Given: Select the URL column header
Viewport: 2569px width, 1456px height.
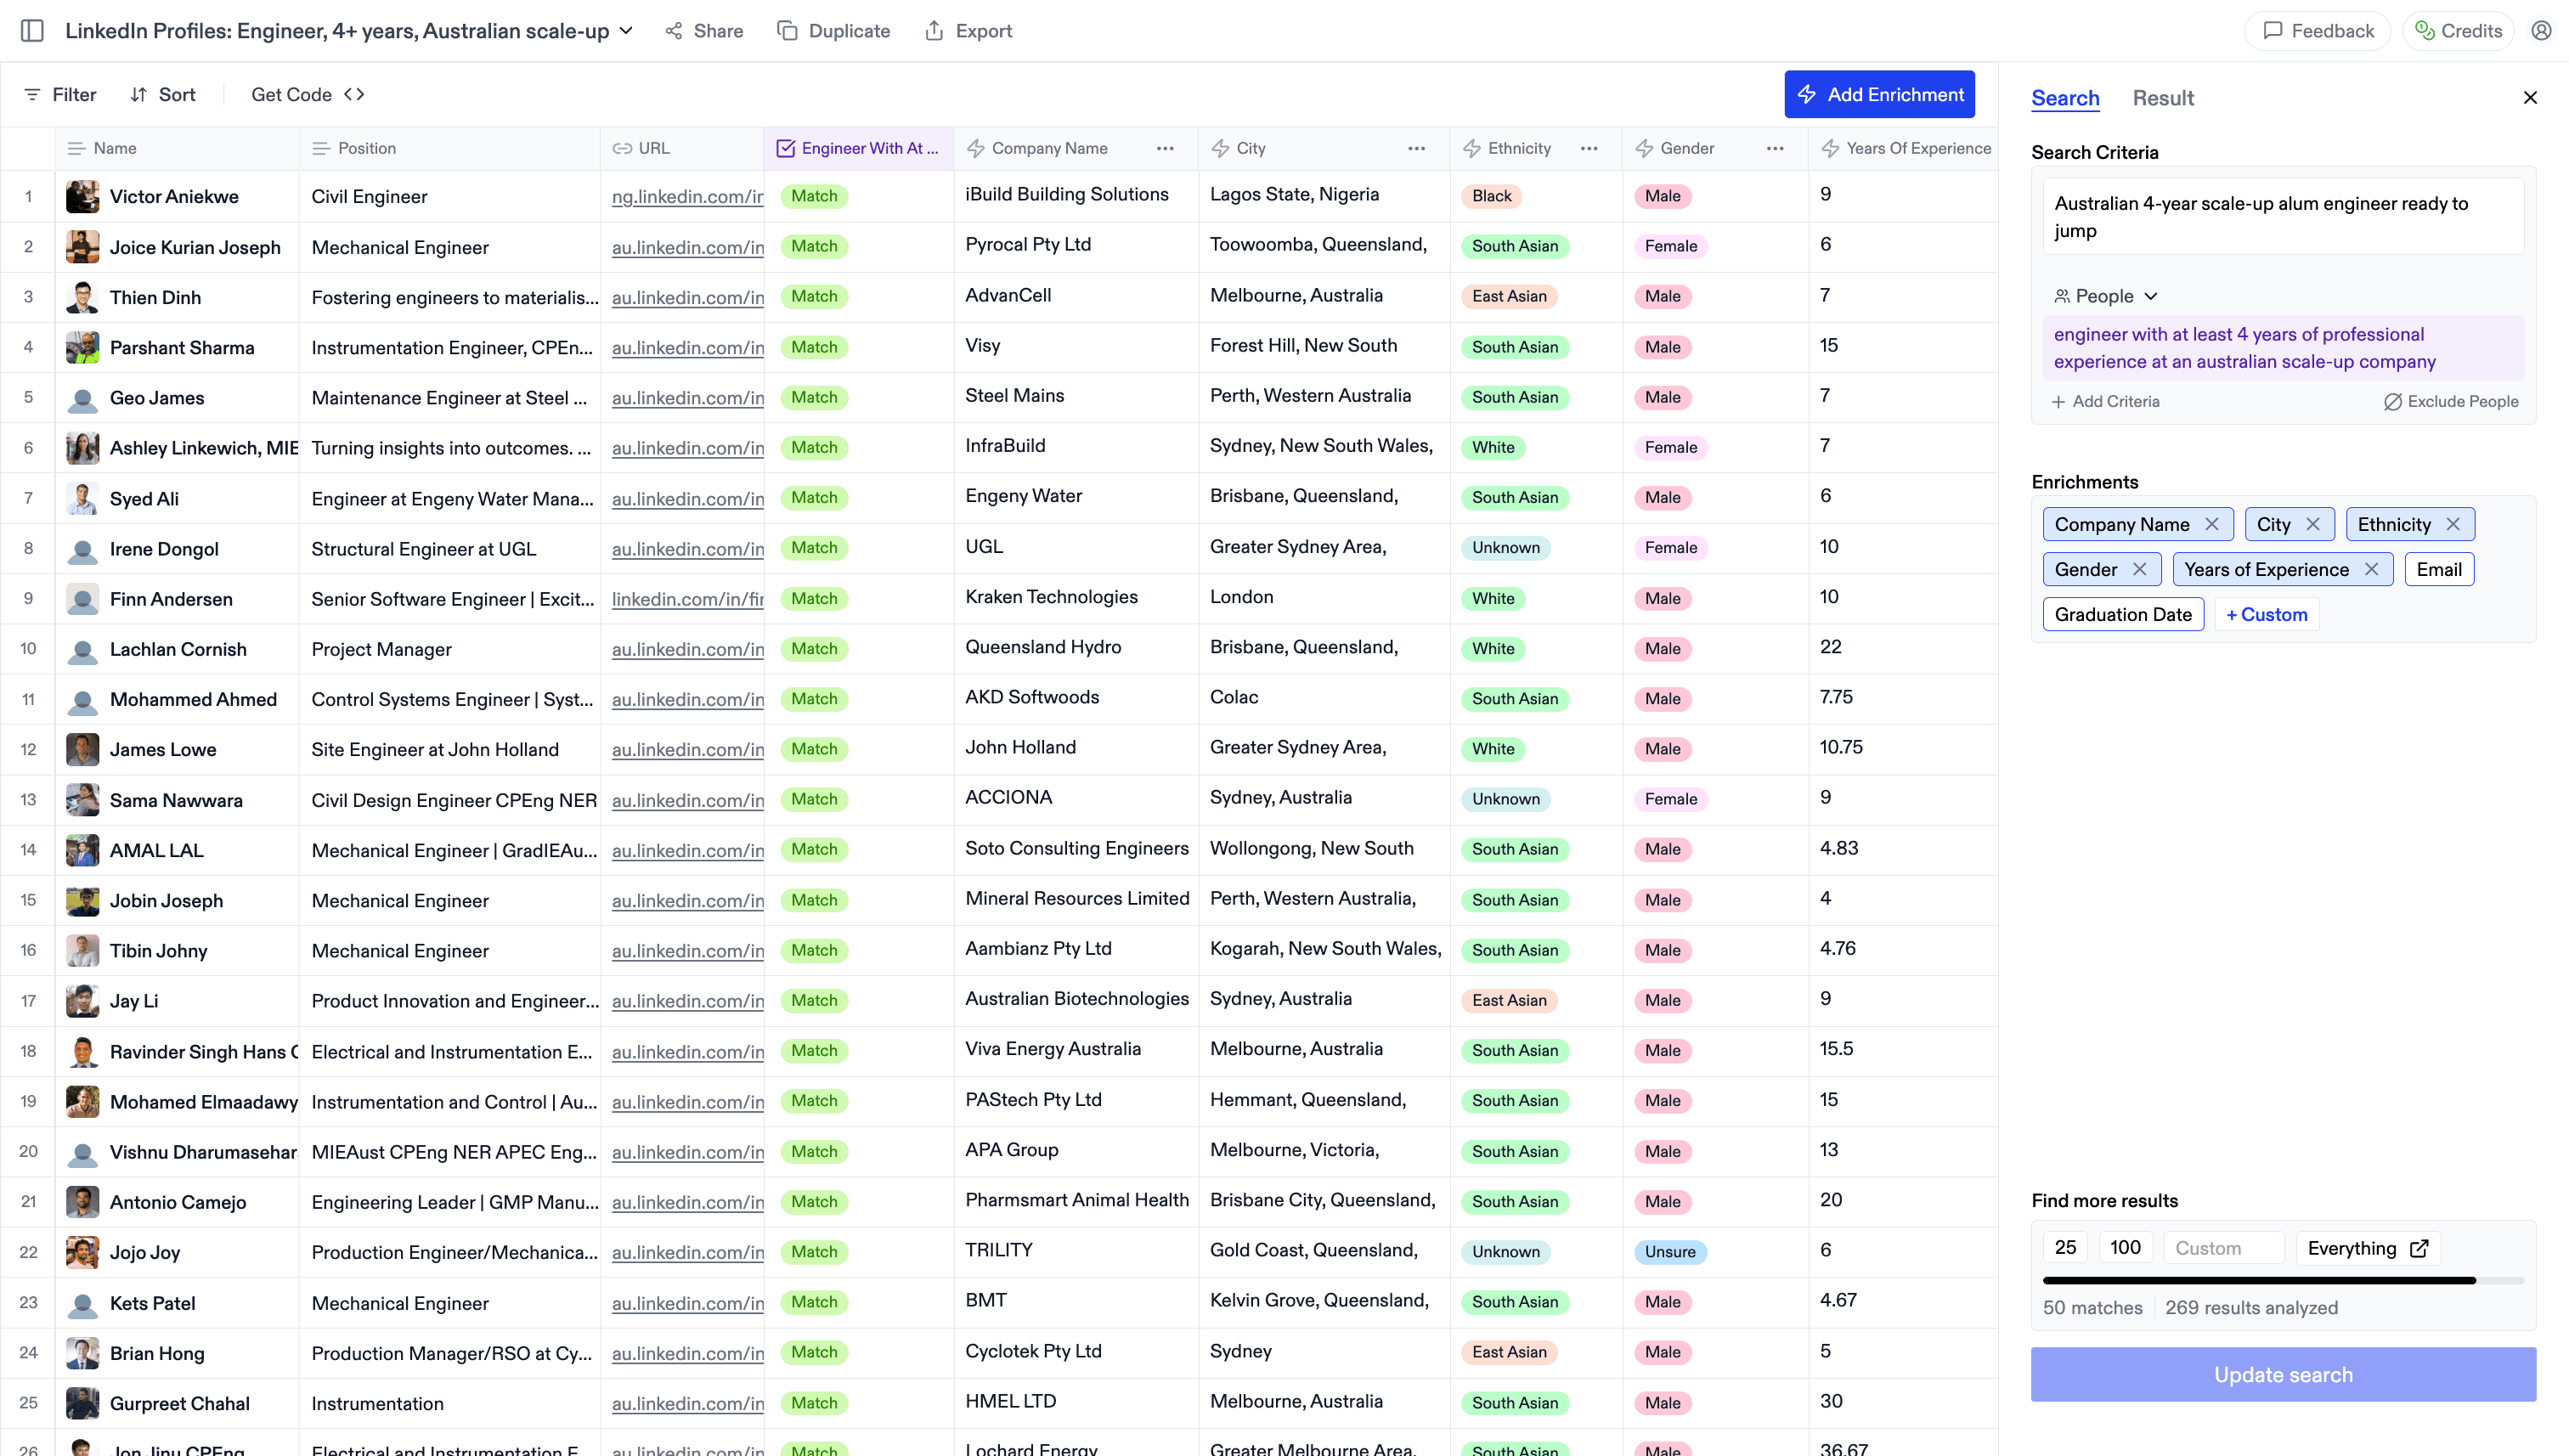Looking at the screenshot, I should 681,148.
